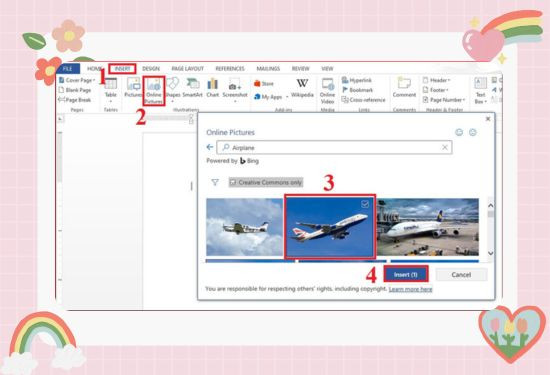Click the Online Pictures icon
This screenshot has height=375, width=550.
pos(154,91)
